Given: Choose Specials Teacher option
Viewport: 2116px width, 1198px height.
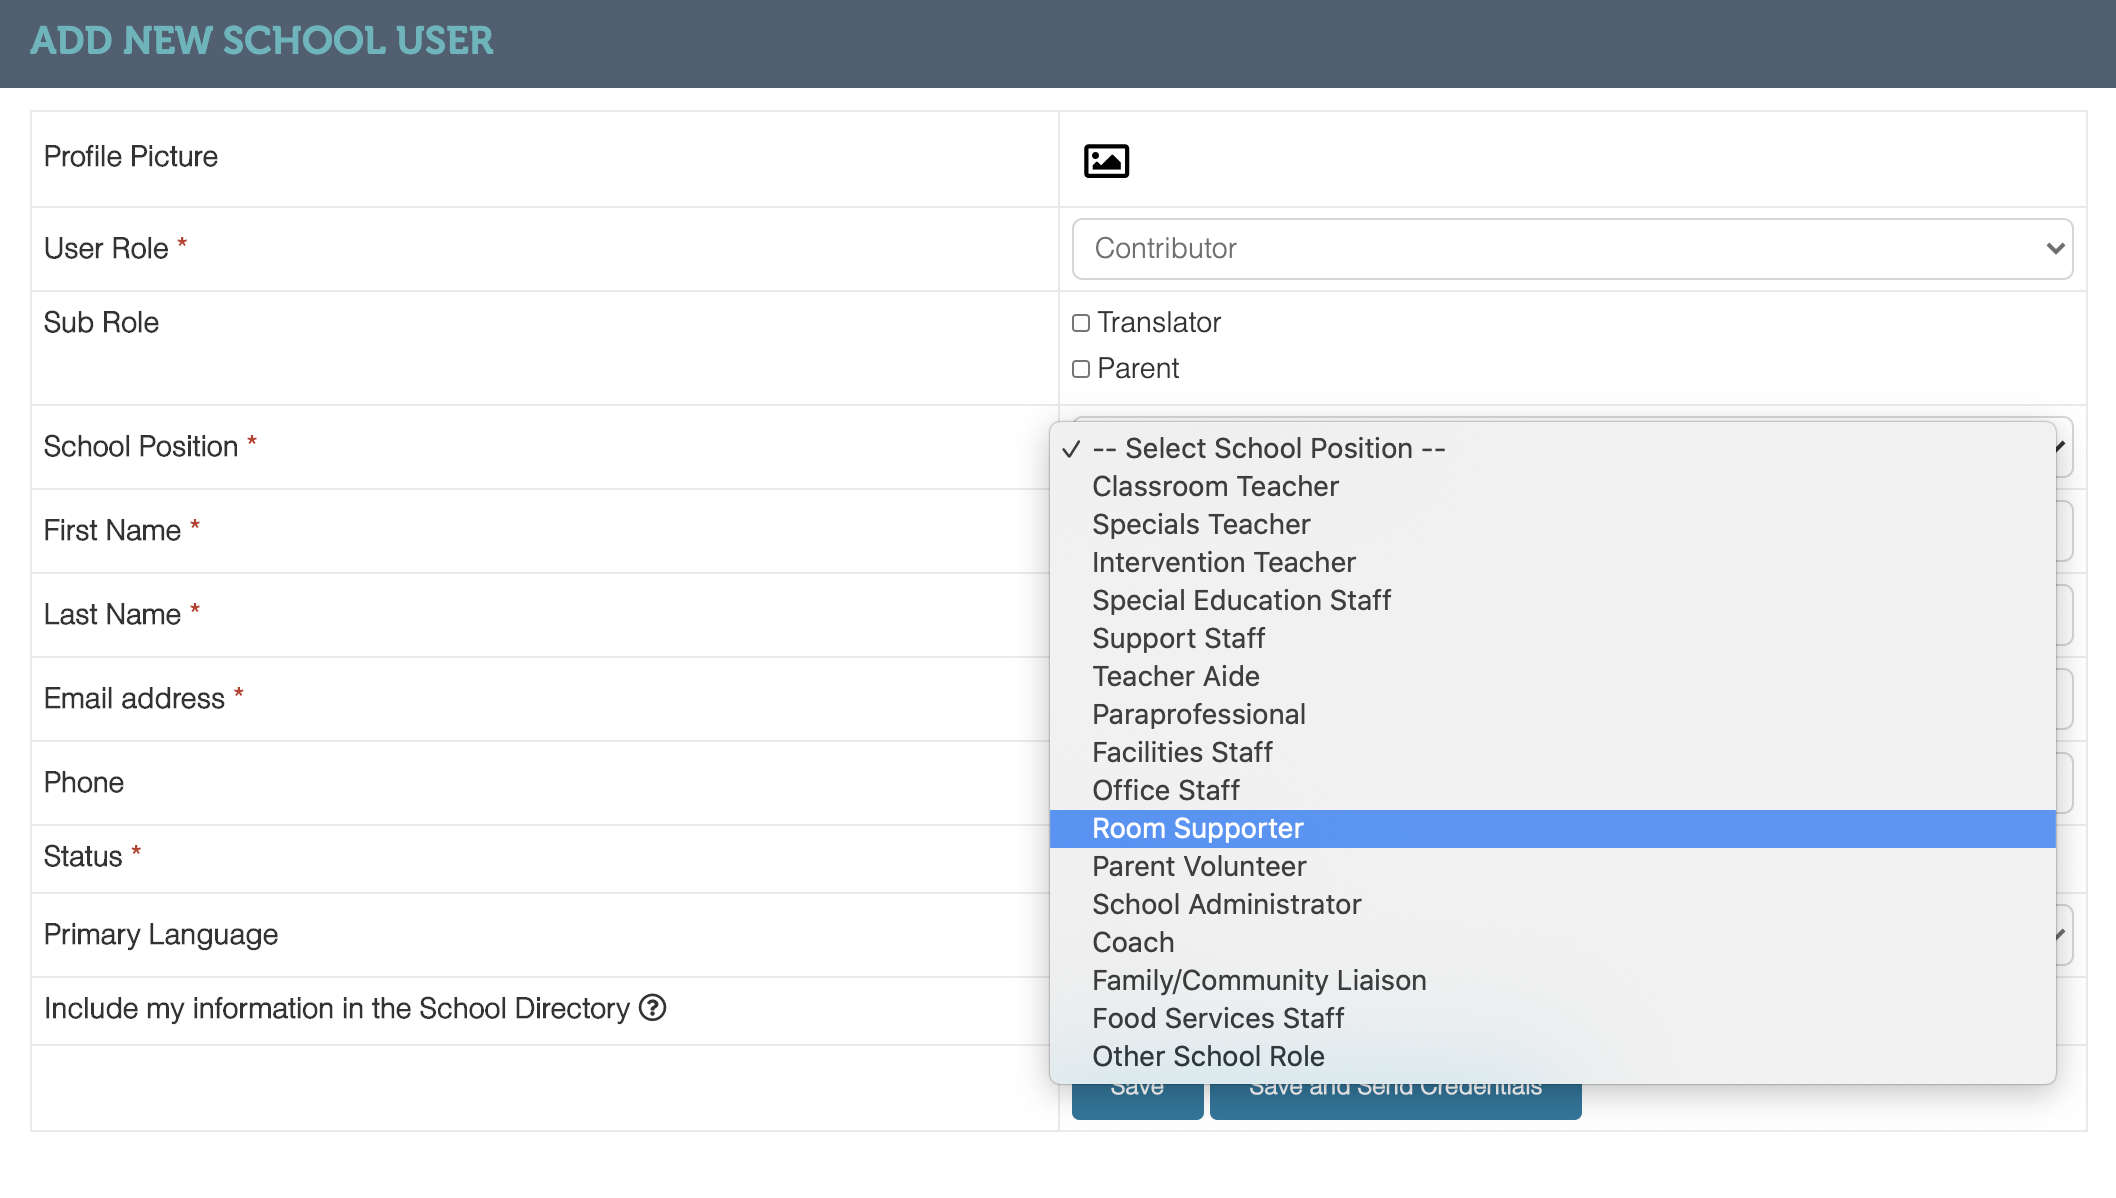Looking at the screenshot, I should point(1200,525).
